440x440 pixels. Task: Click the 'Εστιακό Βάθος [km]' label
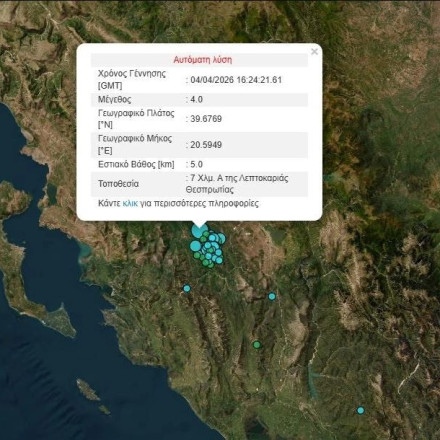click(136, 164)
